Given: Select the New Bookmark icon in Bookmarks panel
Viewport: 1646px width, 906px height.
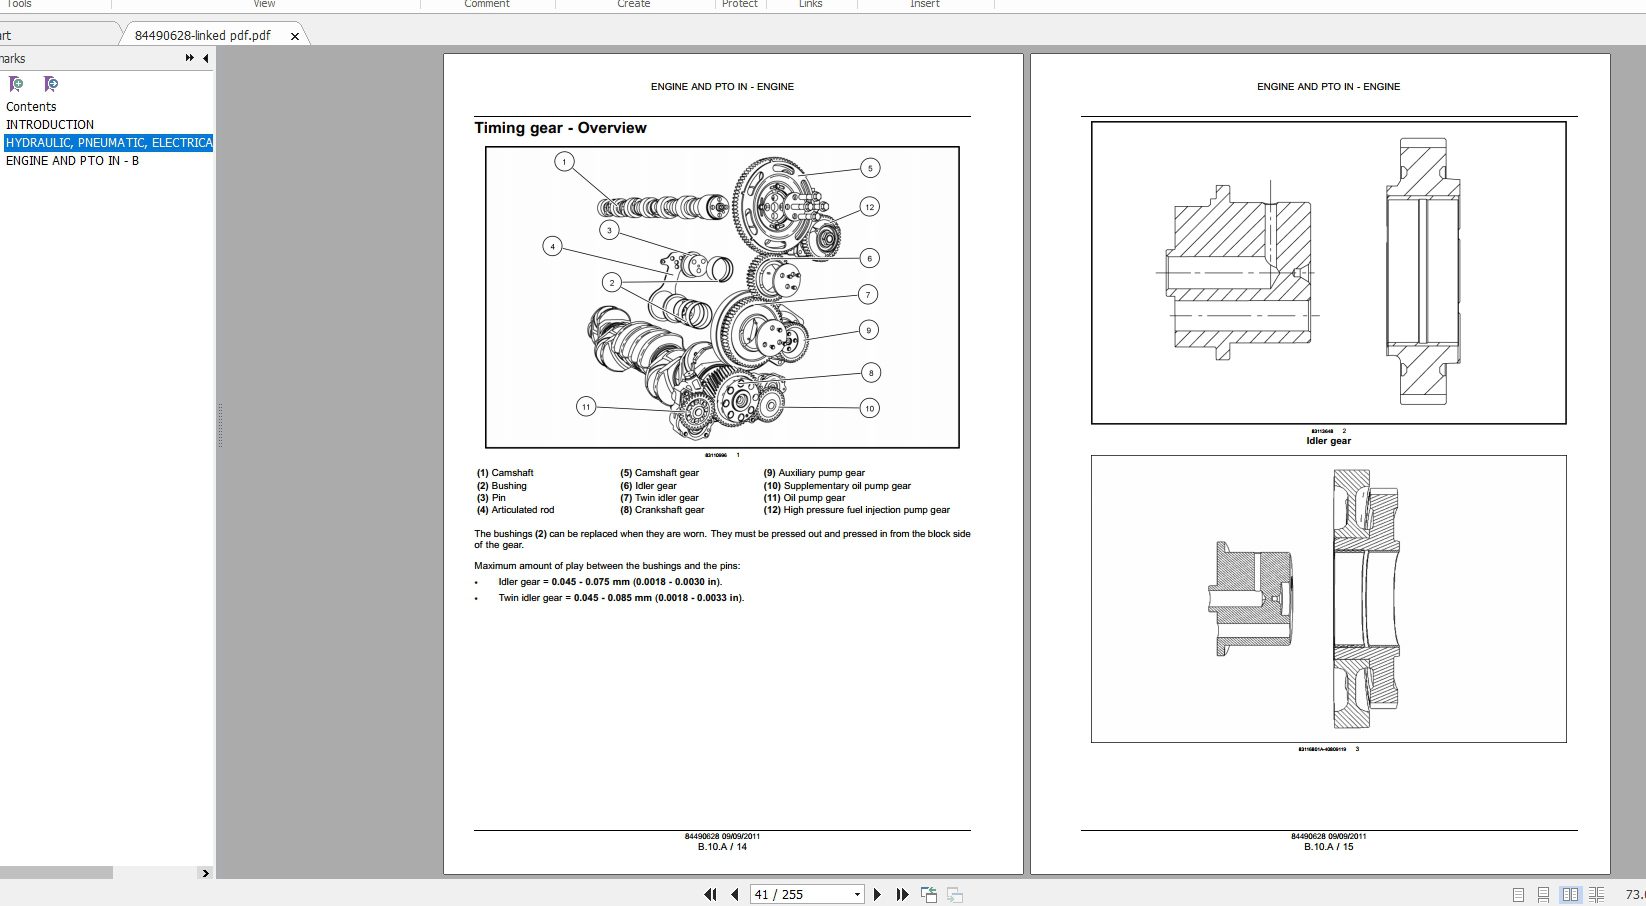Looking at the screenshot, I should (16, 84).
